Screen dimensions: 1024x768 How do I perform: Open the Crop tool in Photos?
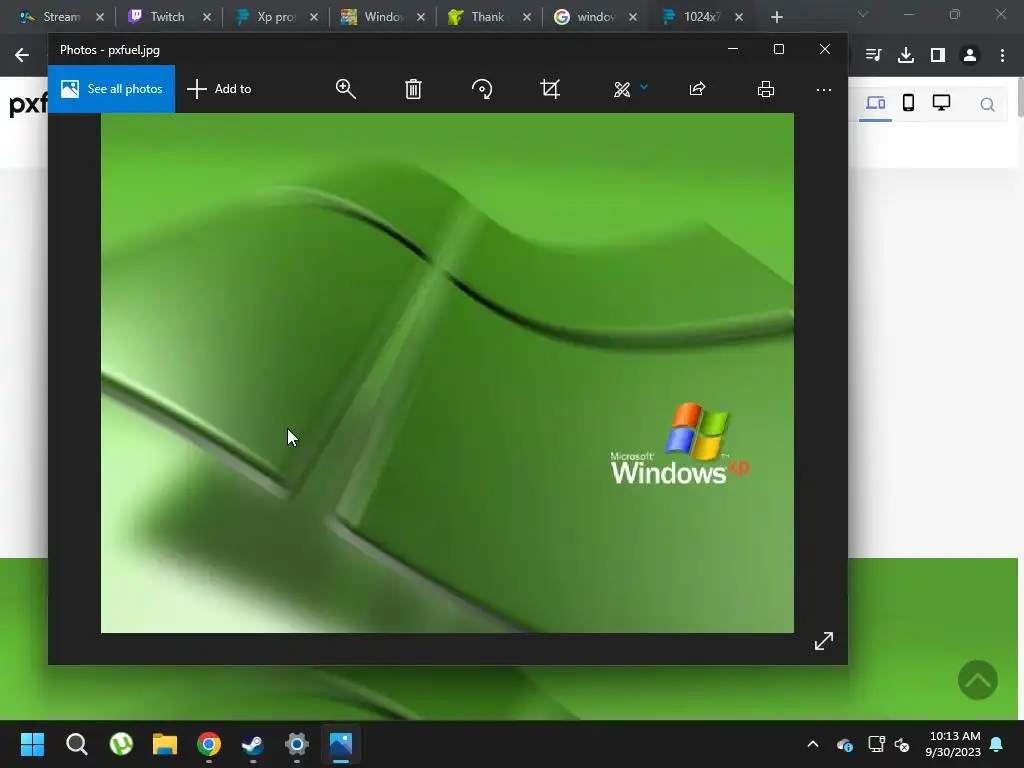point(550,89)
